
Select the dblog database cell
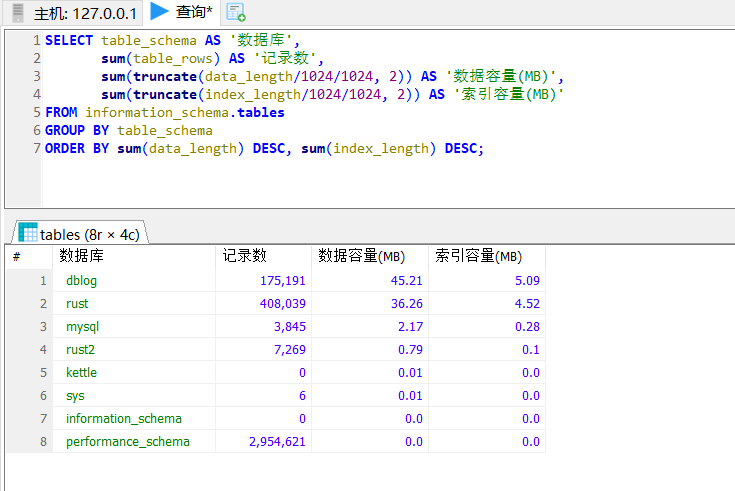coord(134,280)
